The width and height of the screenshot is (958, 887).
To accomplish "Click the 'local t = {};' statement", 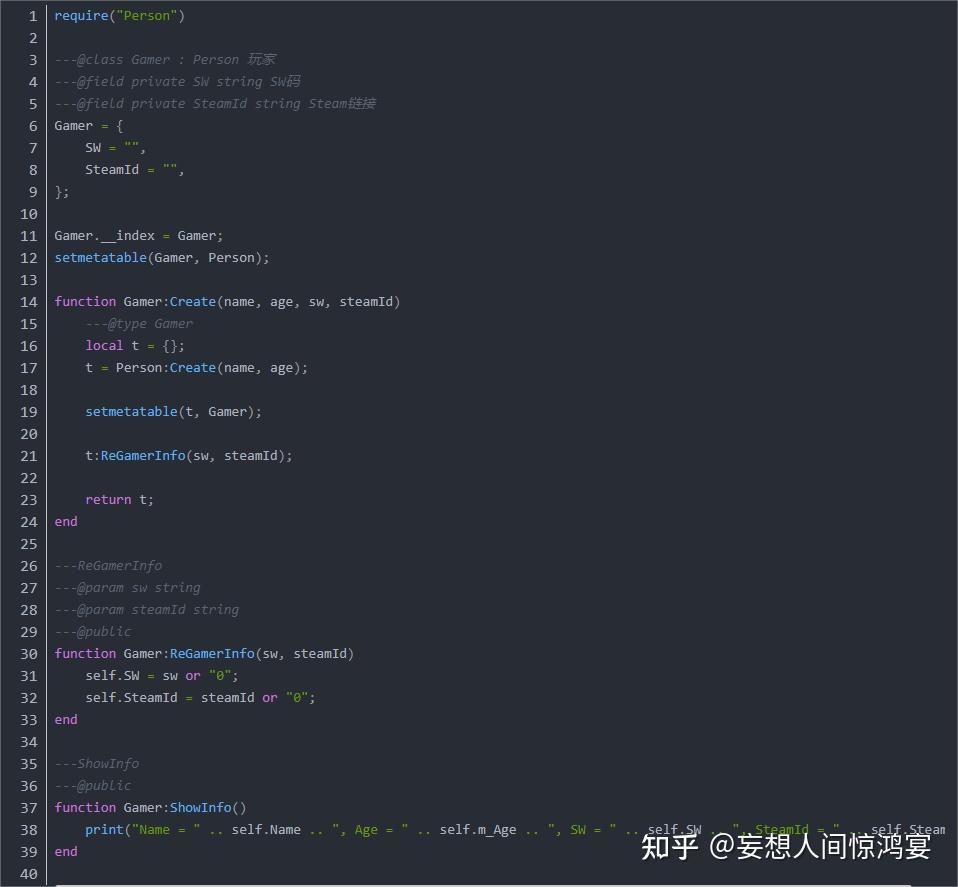I will pos(135,346).
